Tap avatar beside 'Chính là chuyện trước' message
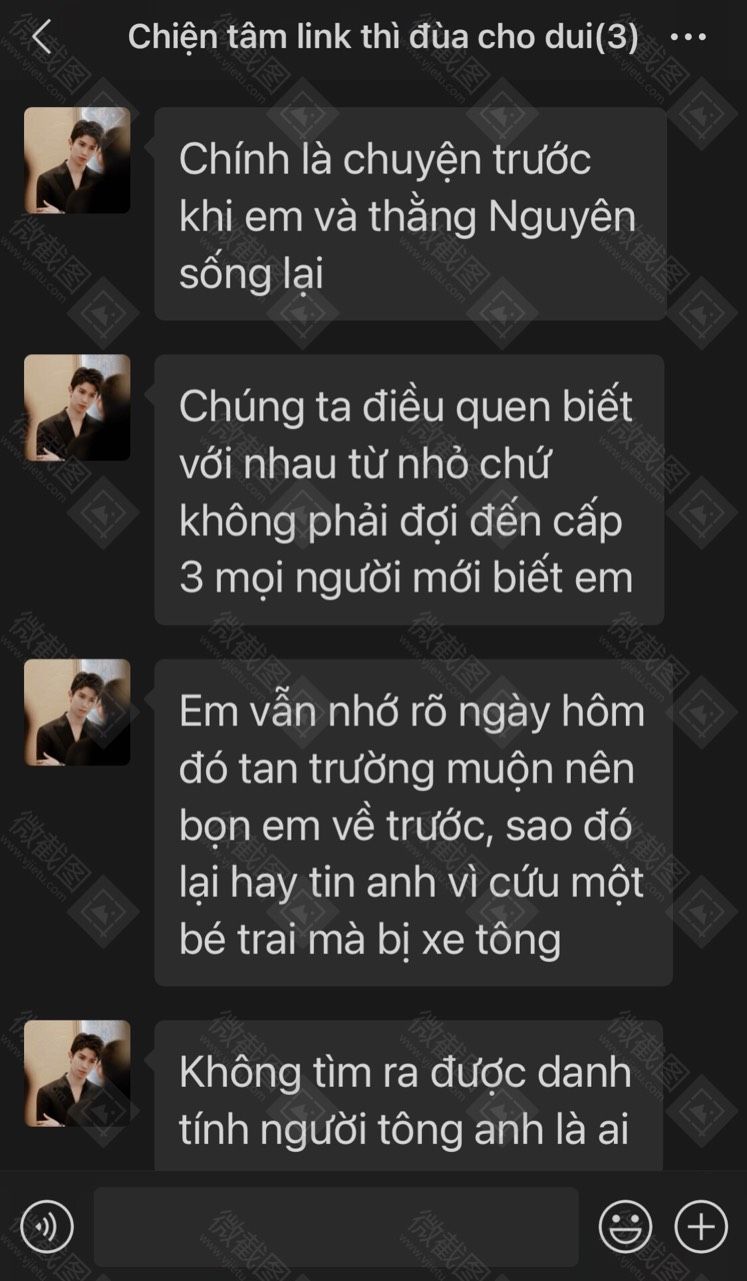The image size is (747, 1281). point(77,160)
